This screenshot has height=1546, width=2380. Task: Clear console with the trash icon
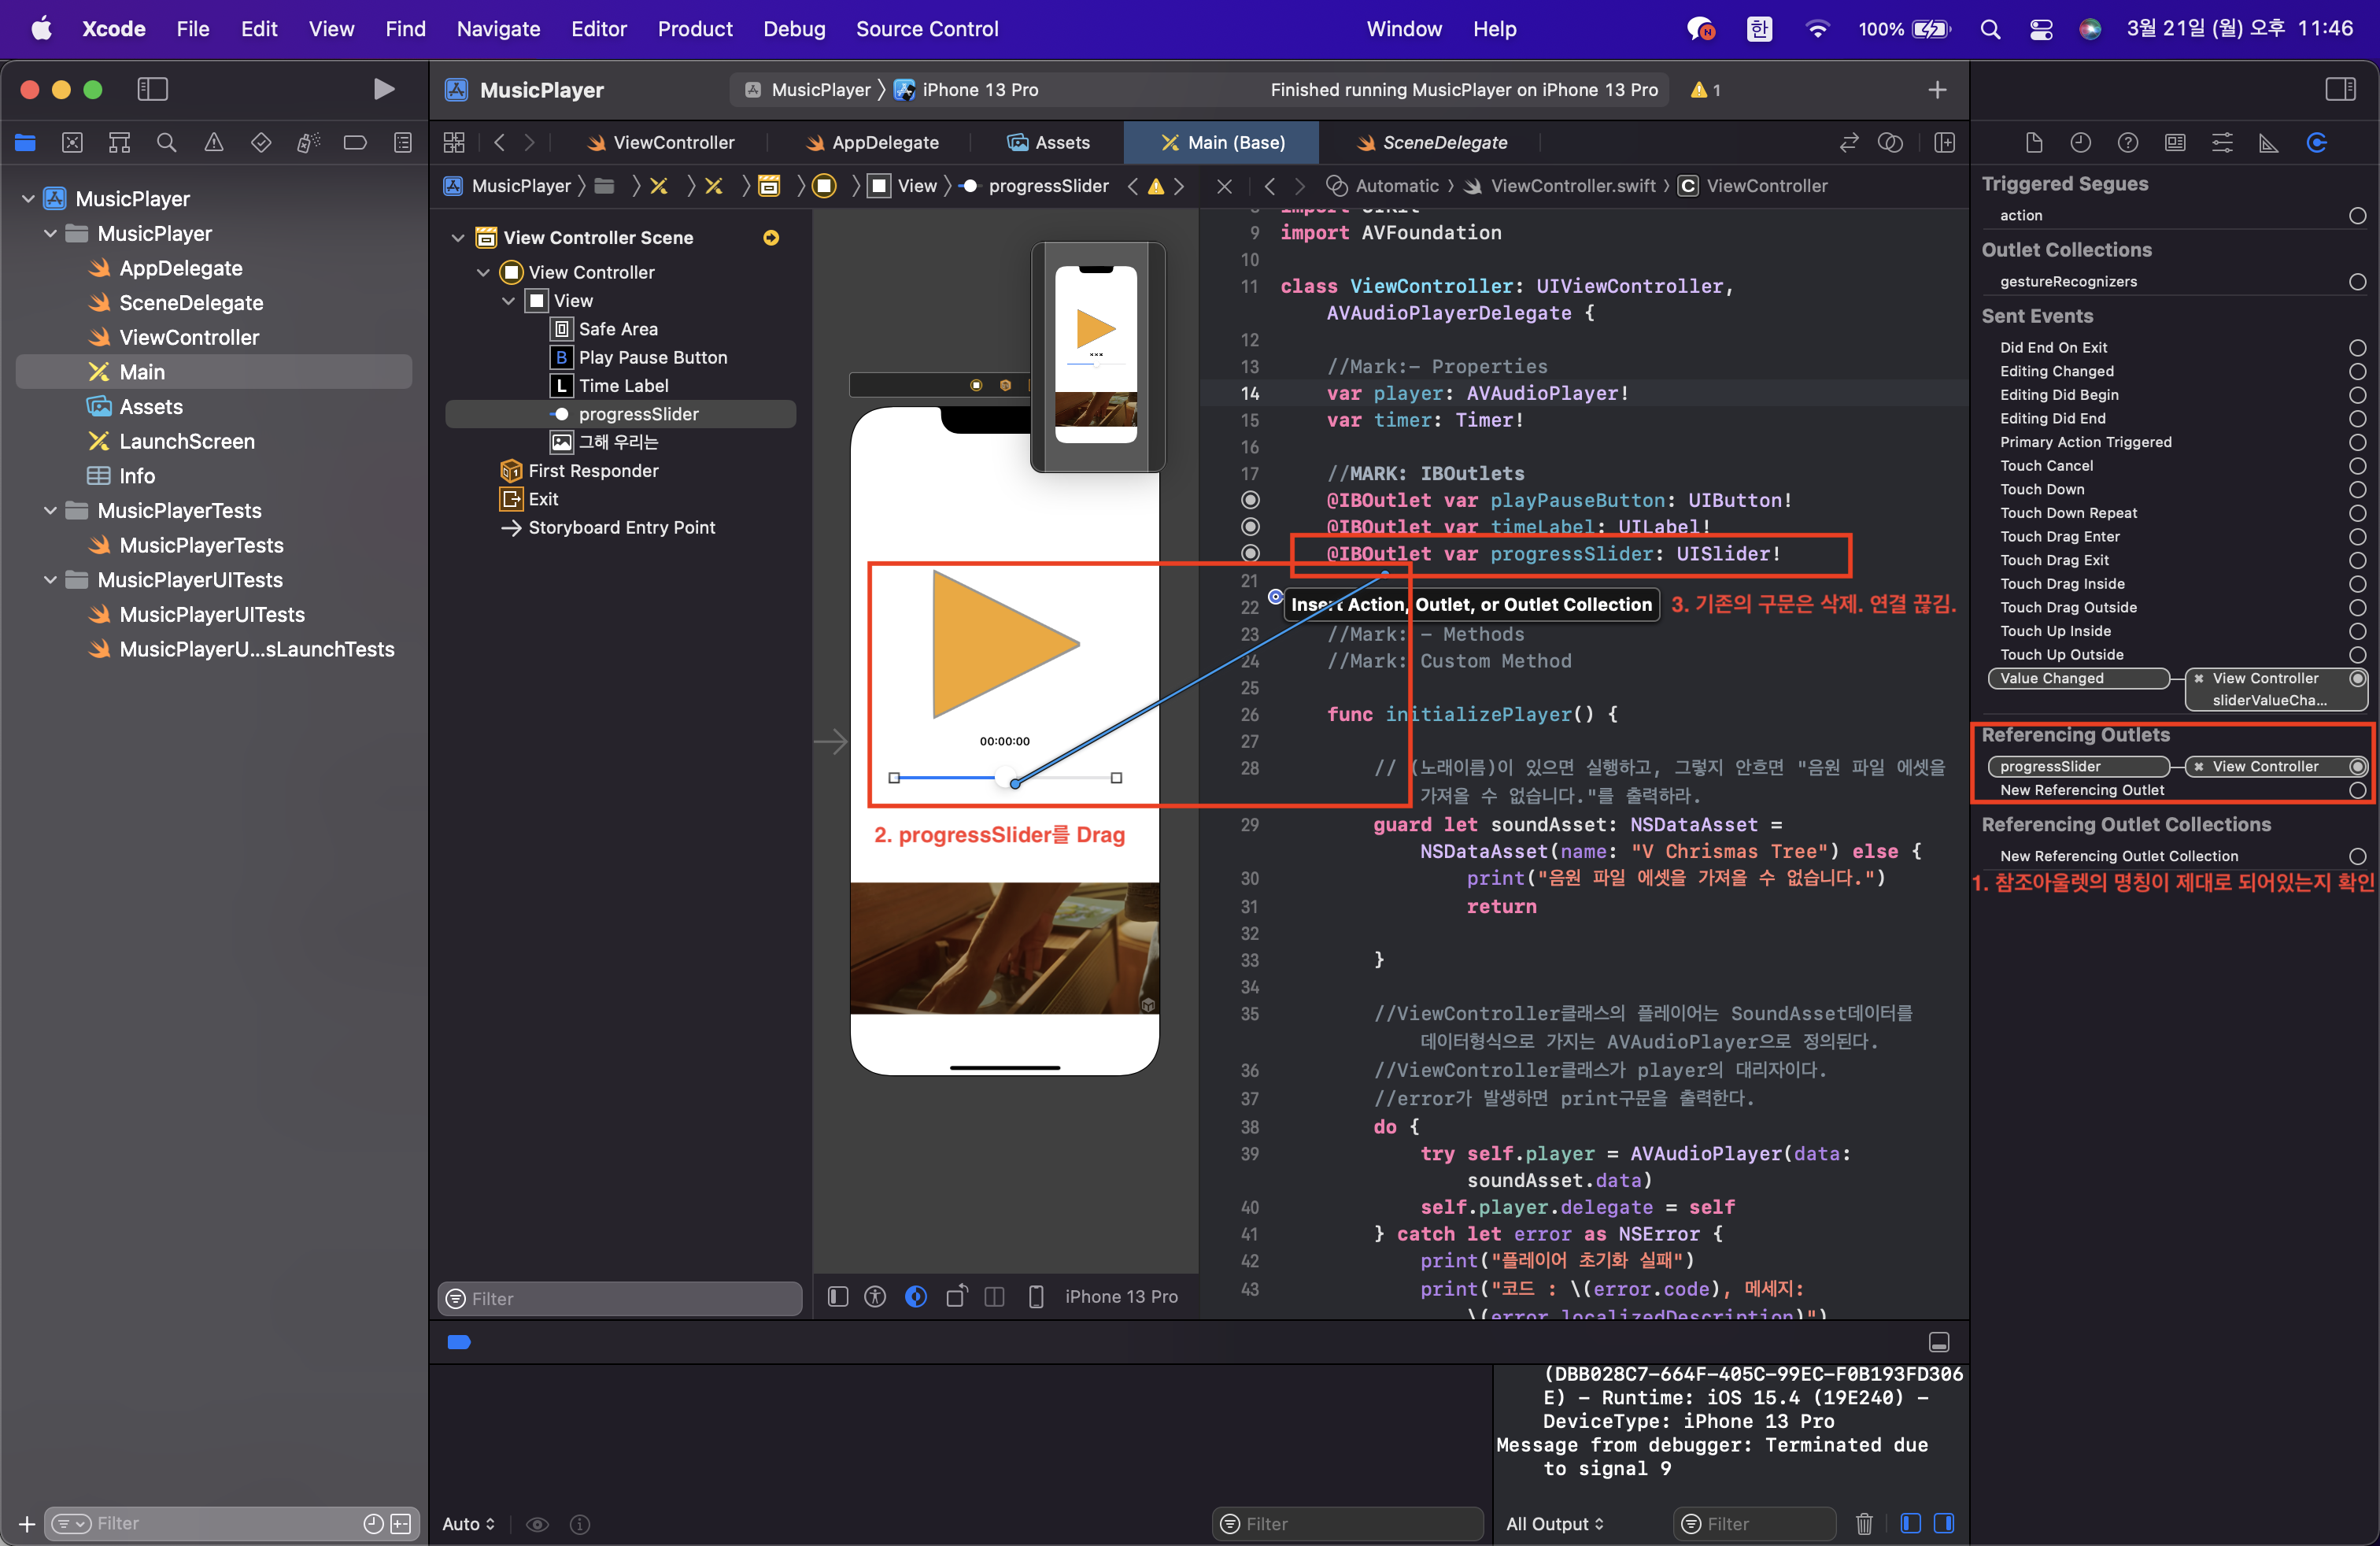tap(1864, 1523)
